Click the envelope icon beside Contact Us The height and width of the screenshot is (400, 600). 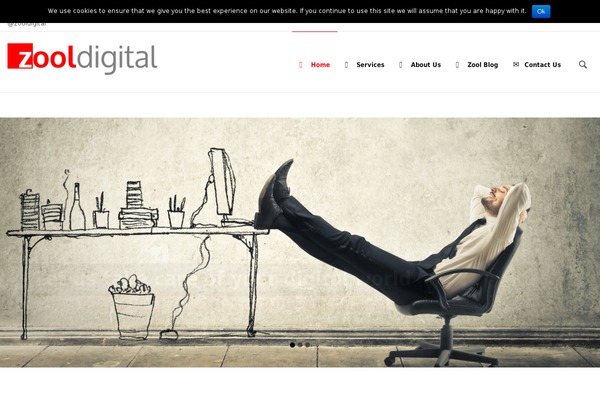pos(516,64)
